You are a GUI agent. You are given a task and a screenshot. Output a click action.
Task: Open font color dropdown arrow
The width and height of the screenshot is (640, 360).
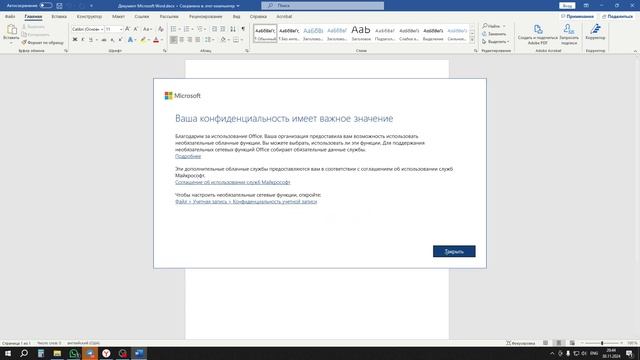click(x=162, y=40)
